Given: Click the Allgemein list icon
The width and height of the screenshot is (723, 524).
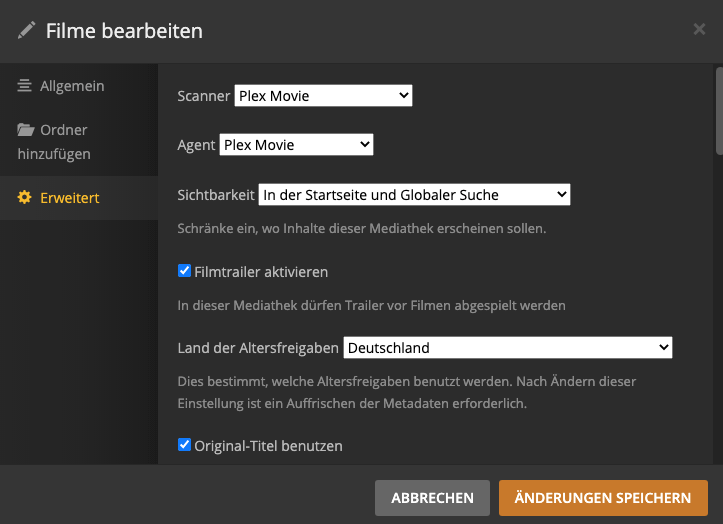Looking at the screenshot, I should [x=24, y=87].
